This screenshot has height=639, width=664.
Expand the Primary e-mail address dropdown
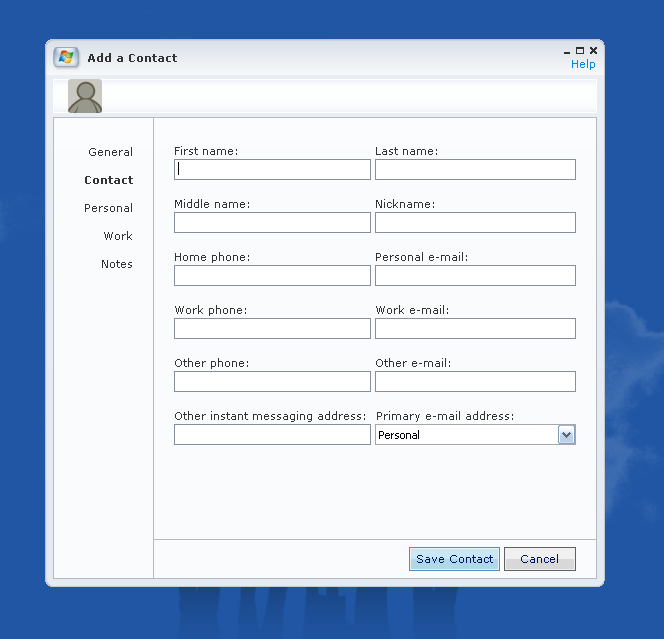coord(566,435)
